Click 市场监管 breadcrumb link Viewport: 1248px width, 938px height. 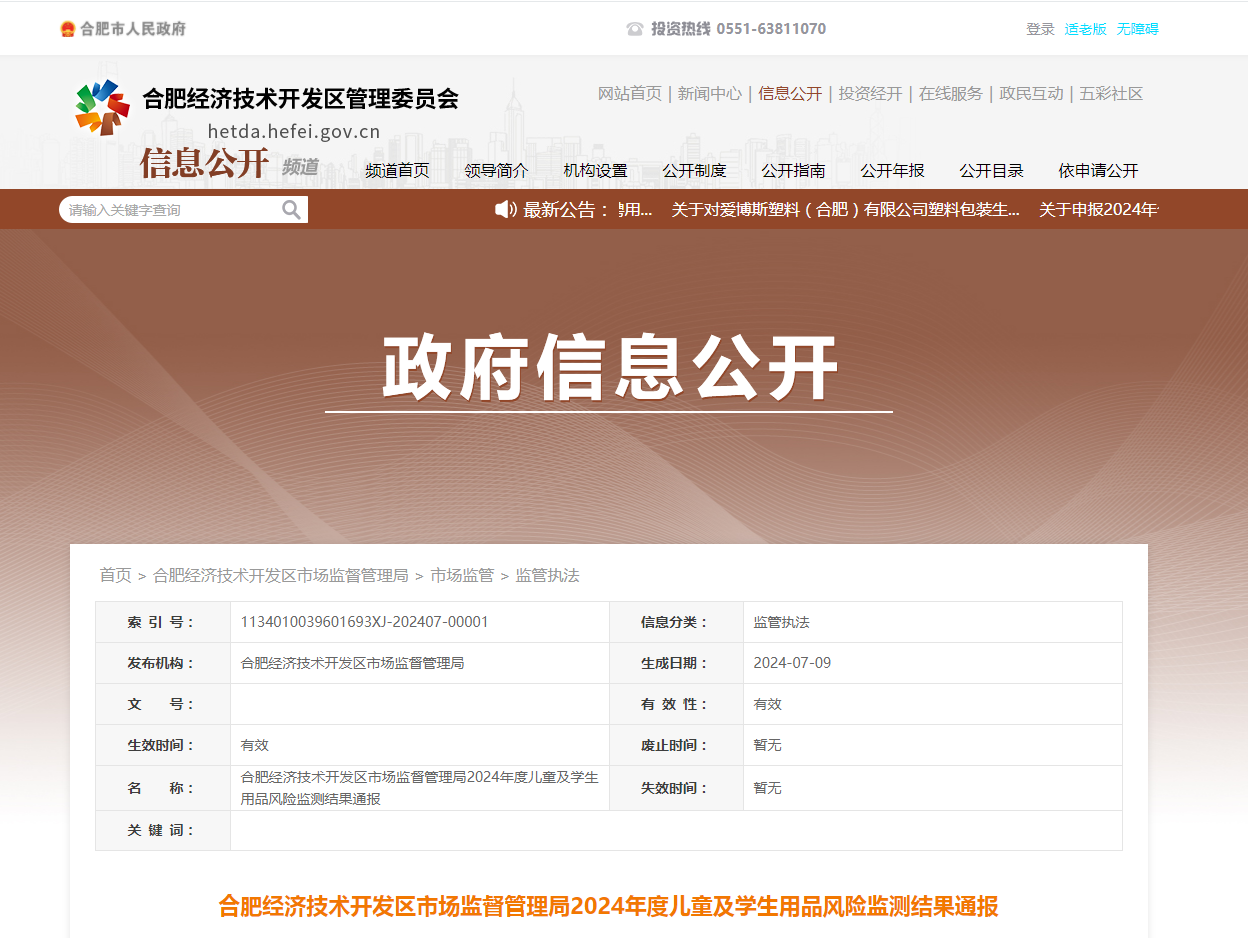pyautogui.click(x=462, y=575)
